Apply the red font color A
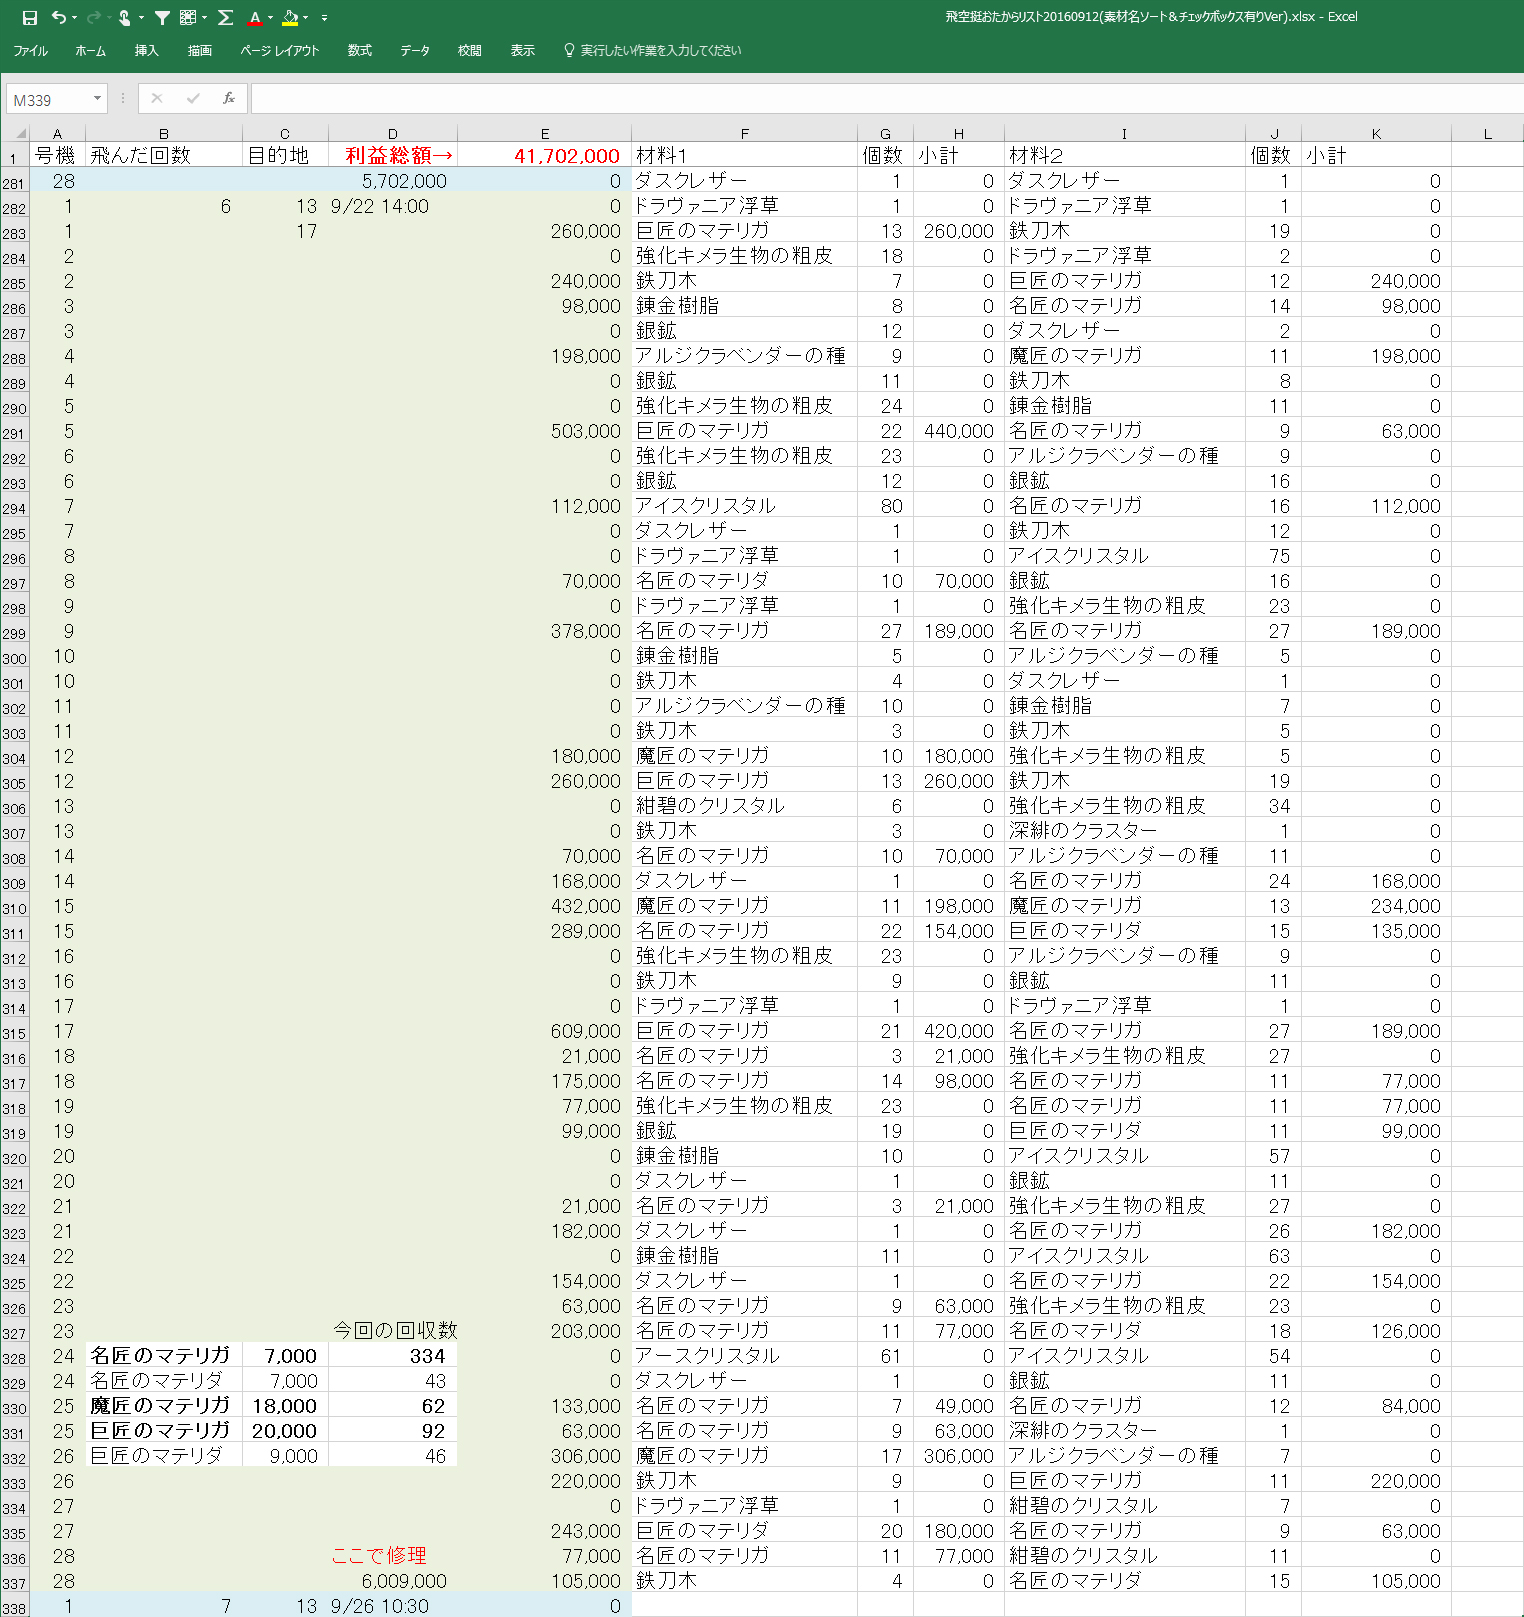Screen dimensions: 1524x1617 pyautogui.click(x=255, y=18)
